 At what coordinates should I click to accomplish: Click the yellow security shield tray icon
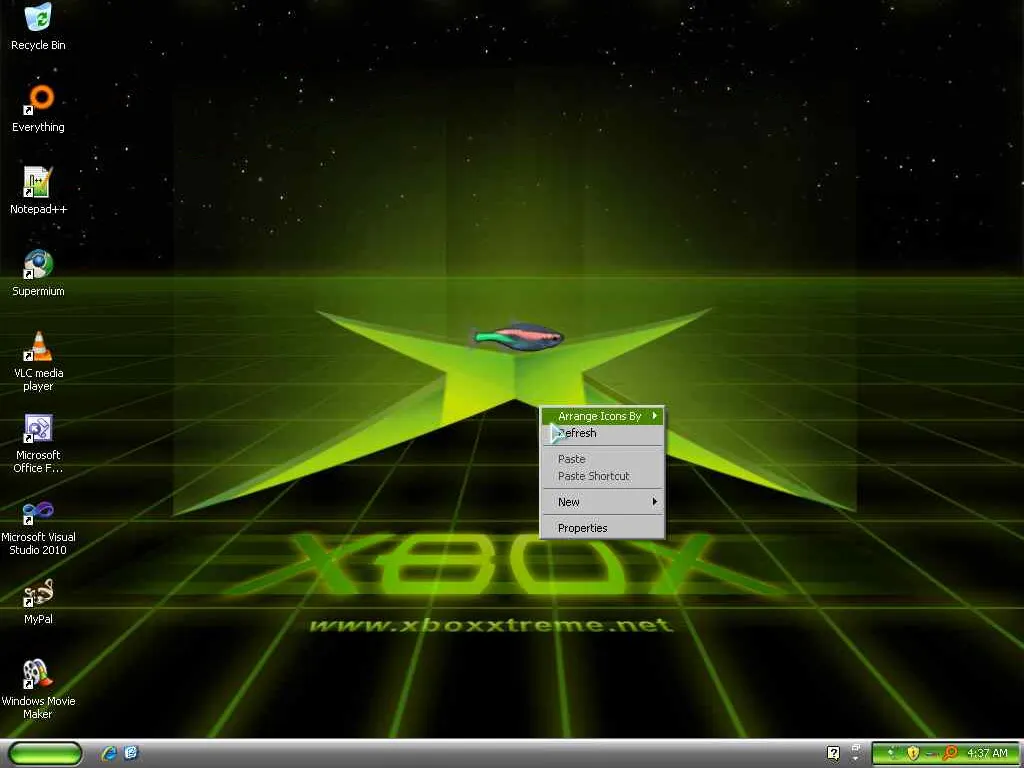point(913,753)
